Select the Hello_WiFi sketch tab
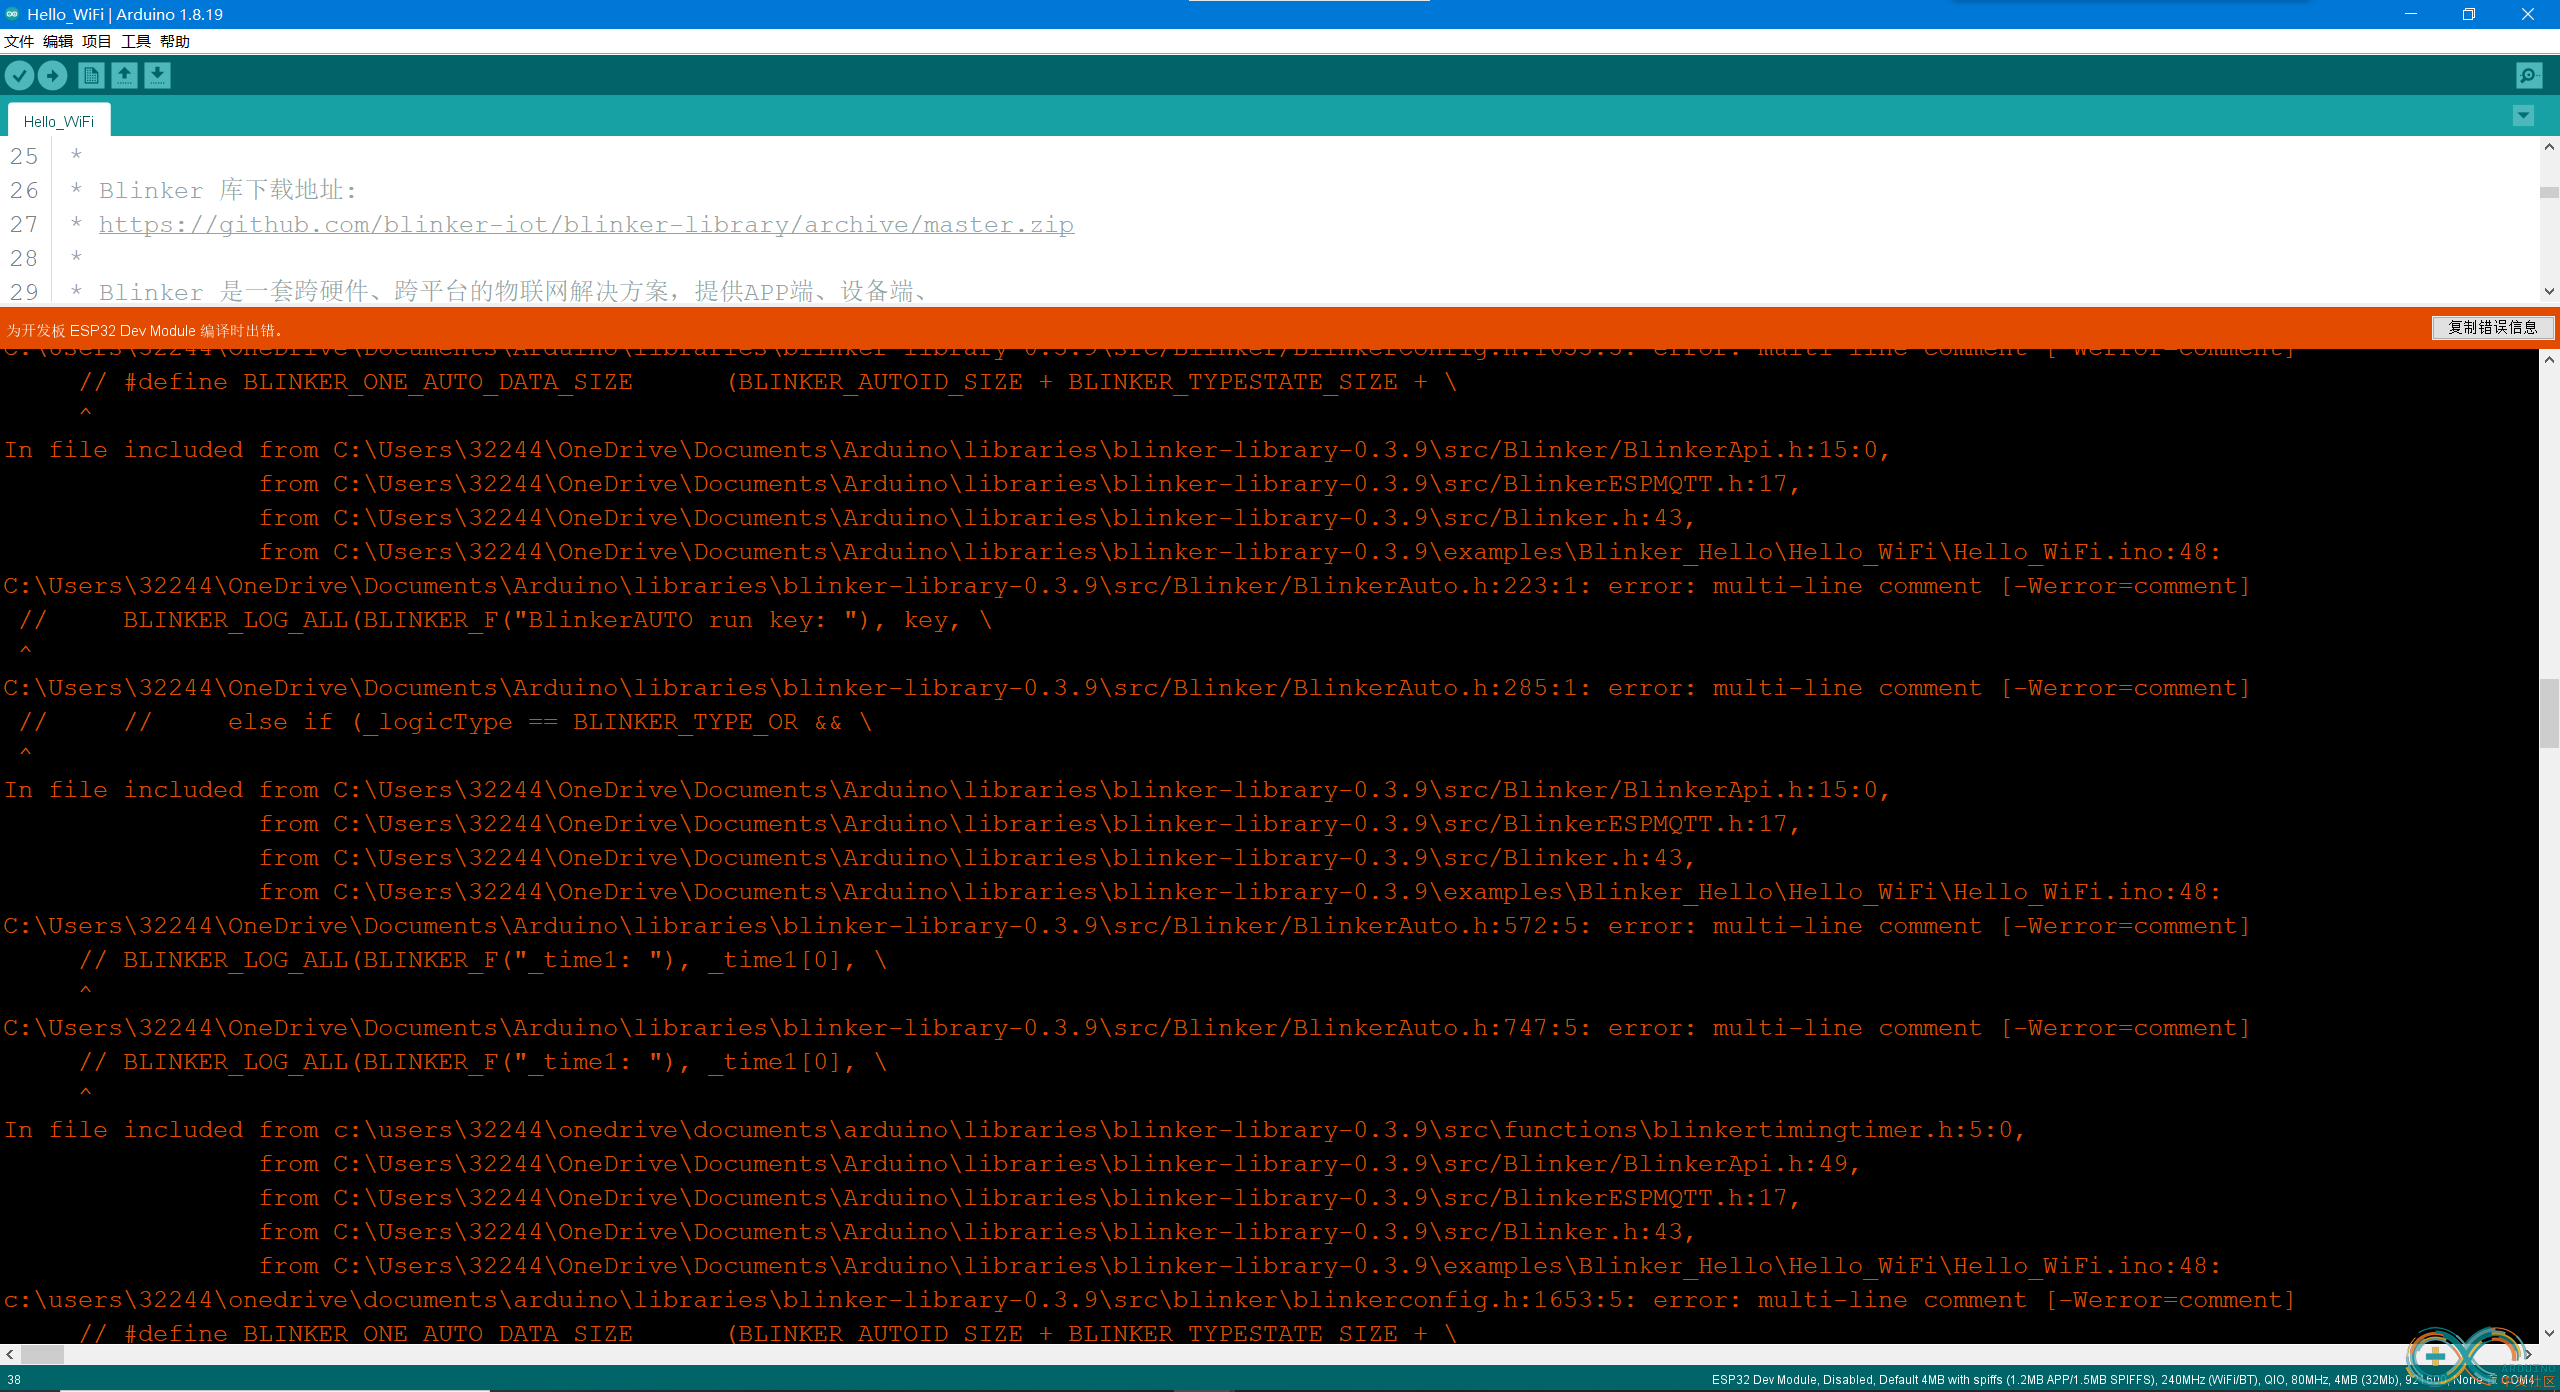 [59, 121]
